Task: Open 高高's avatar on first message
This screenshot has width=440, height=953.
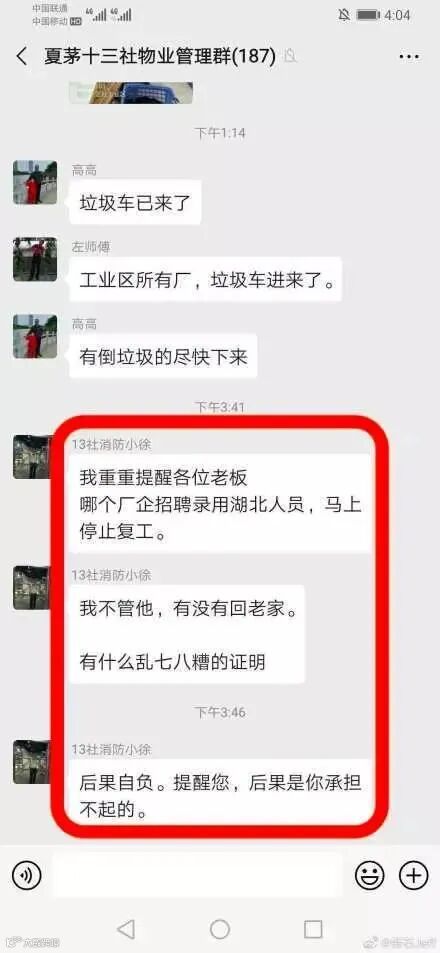Action: (x=35, y=182)
